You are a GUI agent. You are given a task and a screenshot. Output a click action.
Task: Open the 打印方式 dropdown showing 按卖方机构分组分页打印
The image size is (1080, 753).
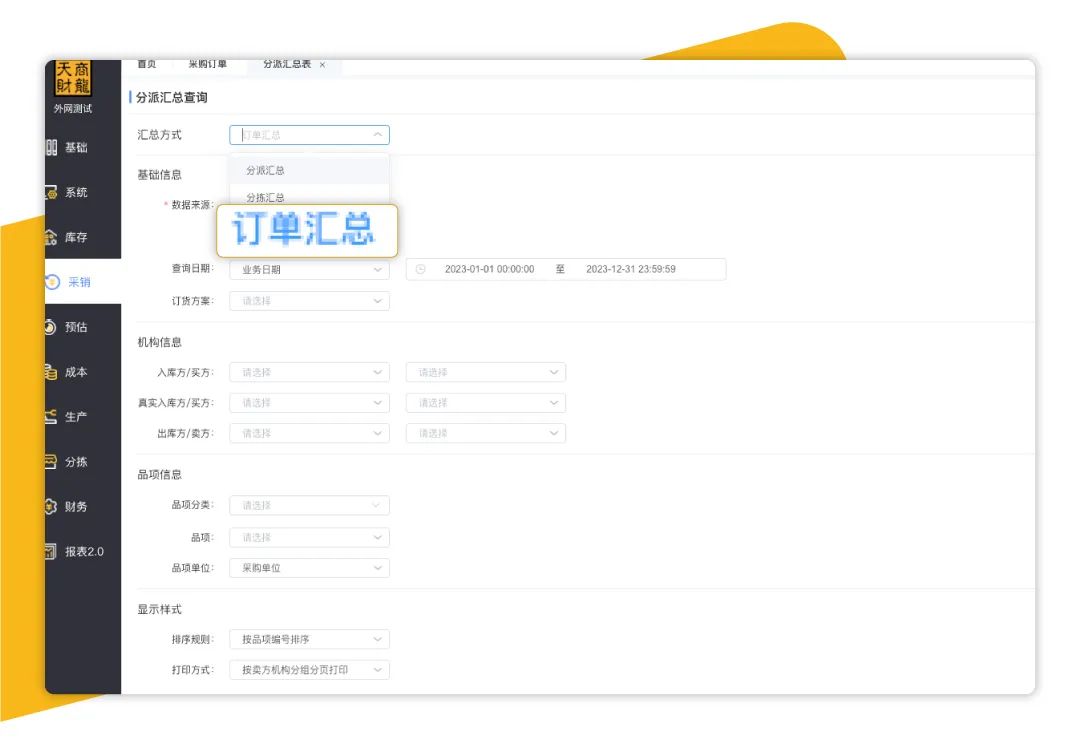tap(309, 670)
